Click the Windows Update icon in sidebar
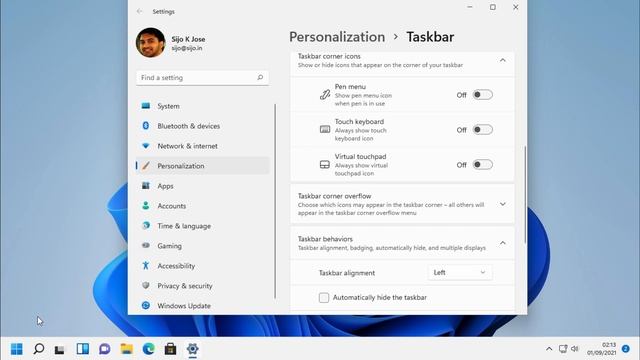Screen dimensions: 640x360 coord(146,305)
